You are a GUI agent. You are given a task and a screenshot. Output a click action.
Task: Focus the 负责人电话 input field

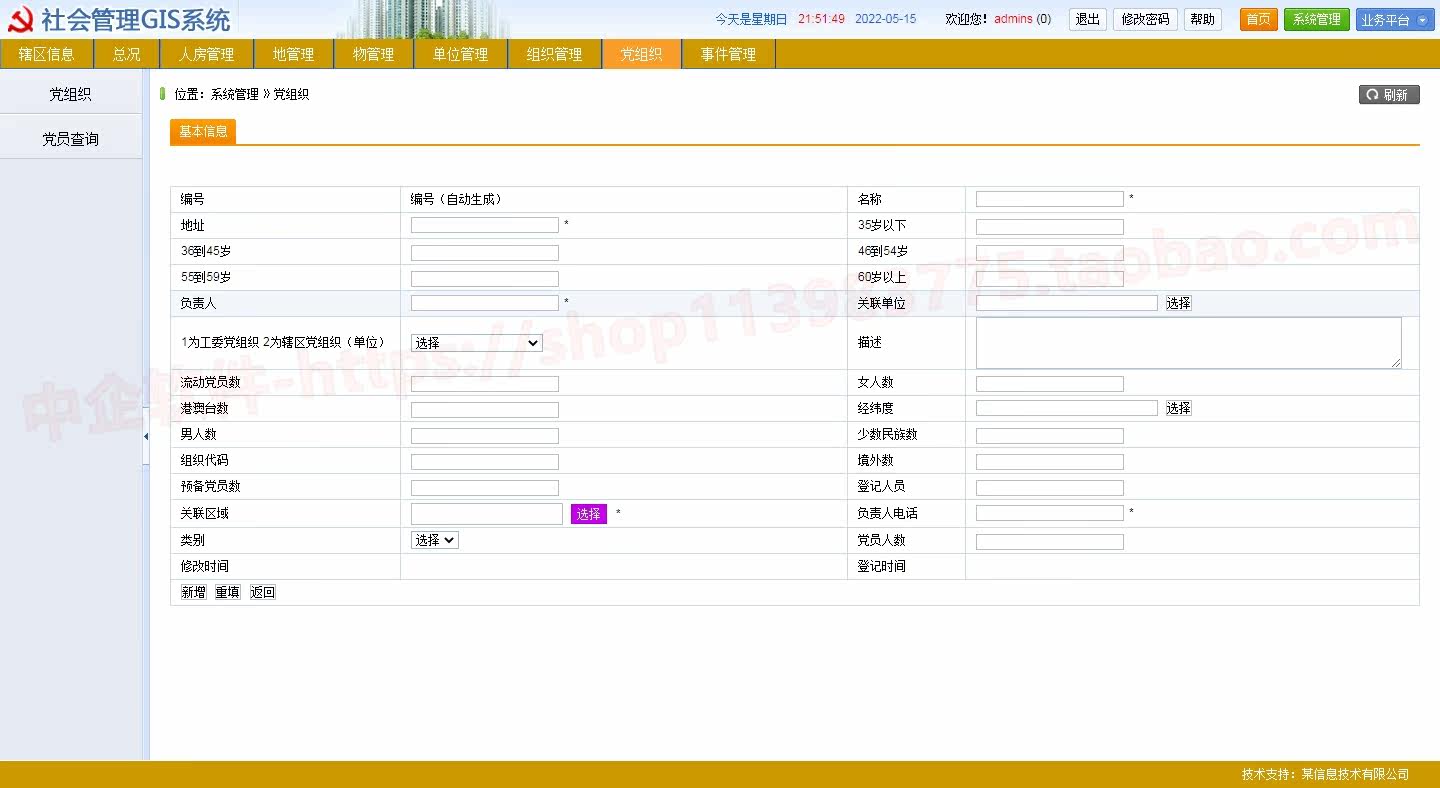point(1050,513)
